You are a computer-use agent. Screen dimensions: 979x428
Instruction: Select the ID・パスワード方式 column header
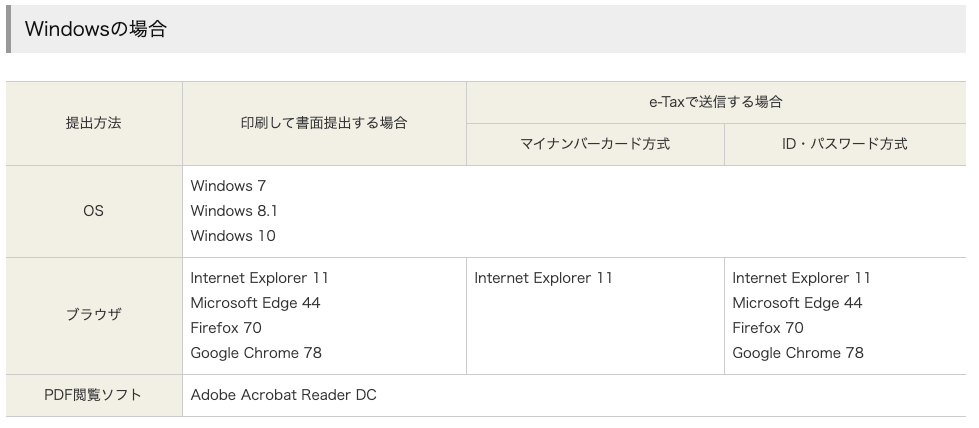click(844, 144)
